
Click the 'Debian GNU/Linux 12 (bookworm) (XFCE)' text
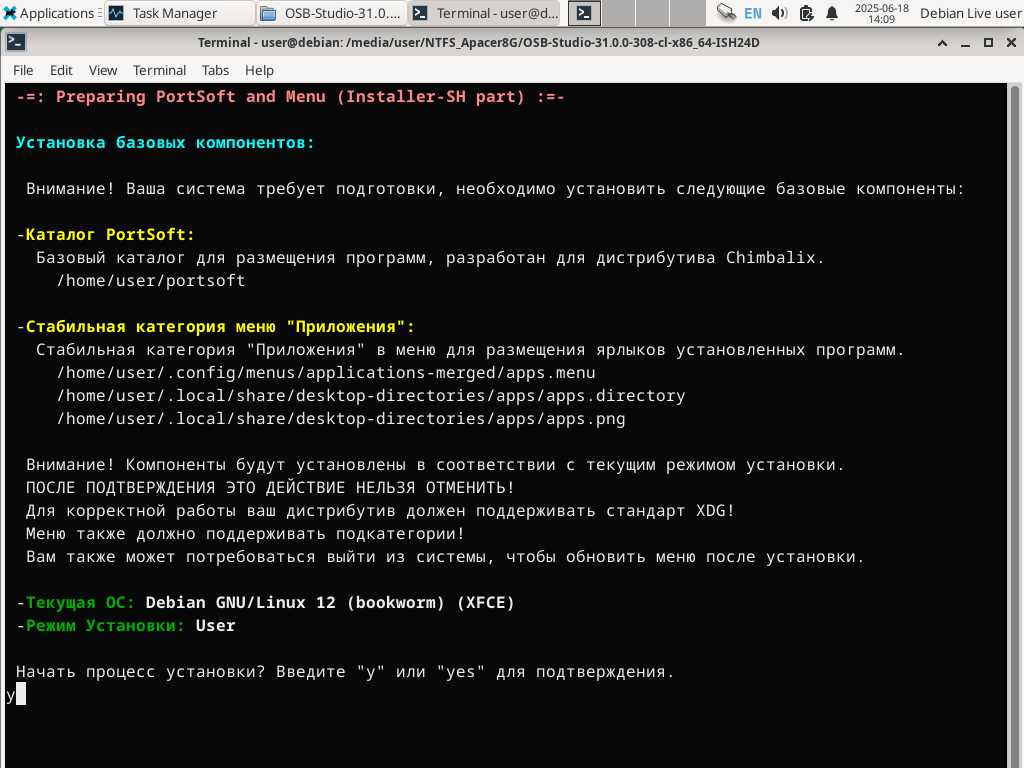click(330, 603)
